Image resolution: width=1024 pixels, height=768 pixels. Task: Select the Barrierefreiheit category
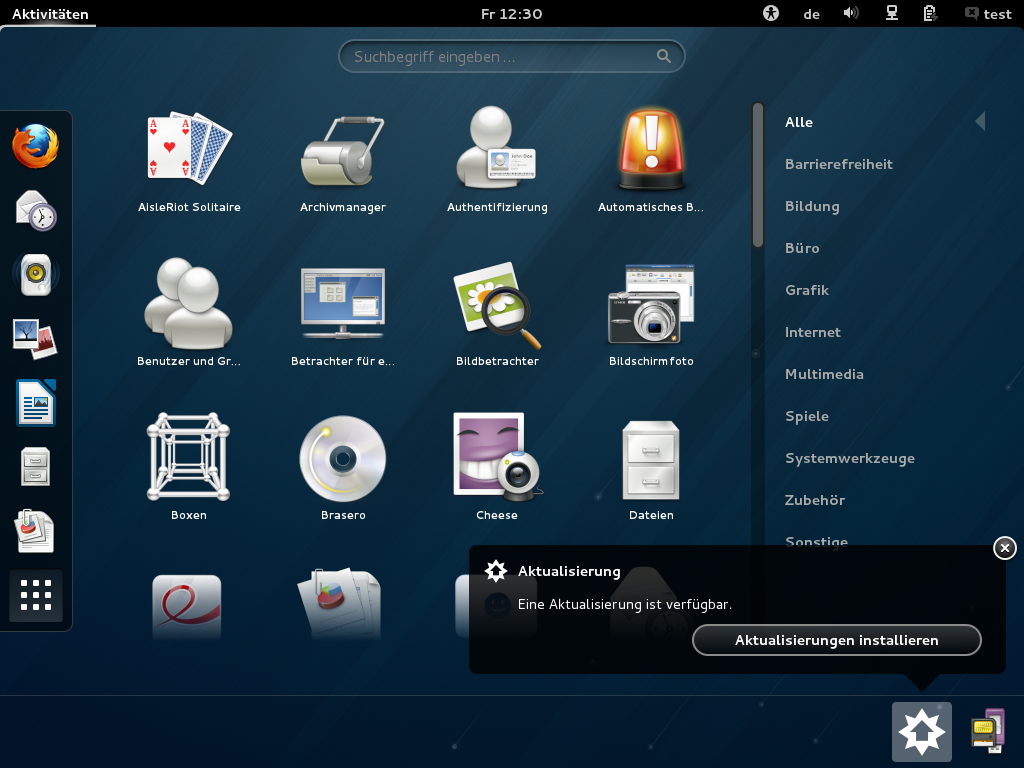839,164
